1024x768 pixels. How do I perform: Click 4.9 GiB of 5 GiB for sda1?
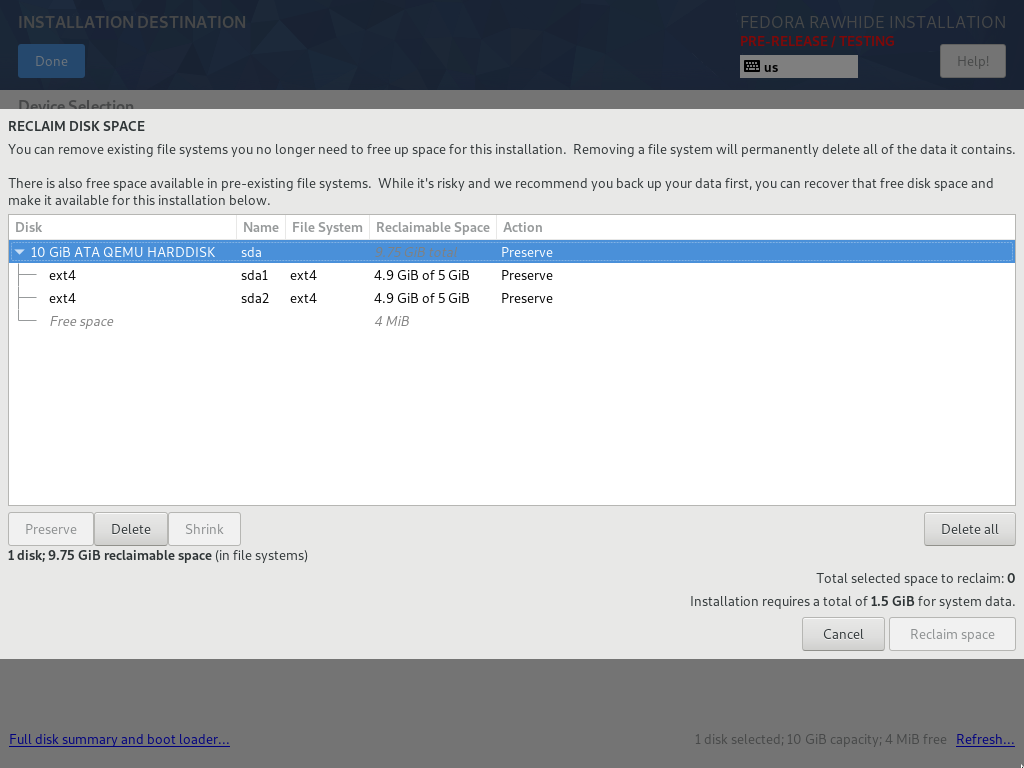point(422,276)
